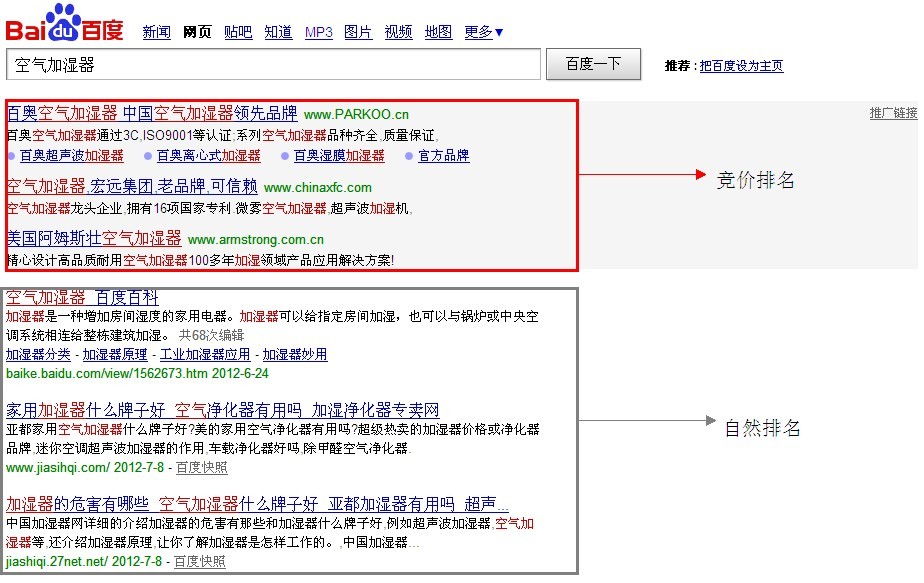Click the 共68次编辑 edit count text
Viewport: 924px width, 583px height.
[x=212, y=335]
